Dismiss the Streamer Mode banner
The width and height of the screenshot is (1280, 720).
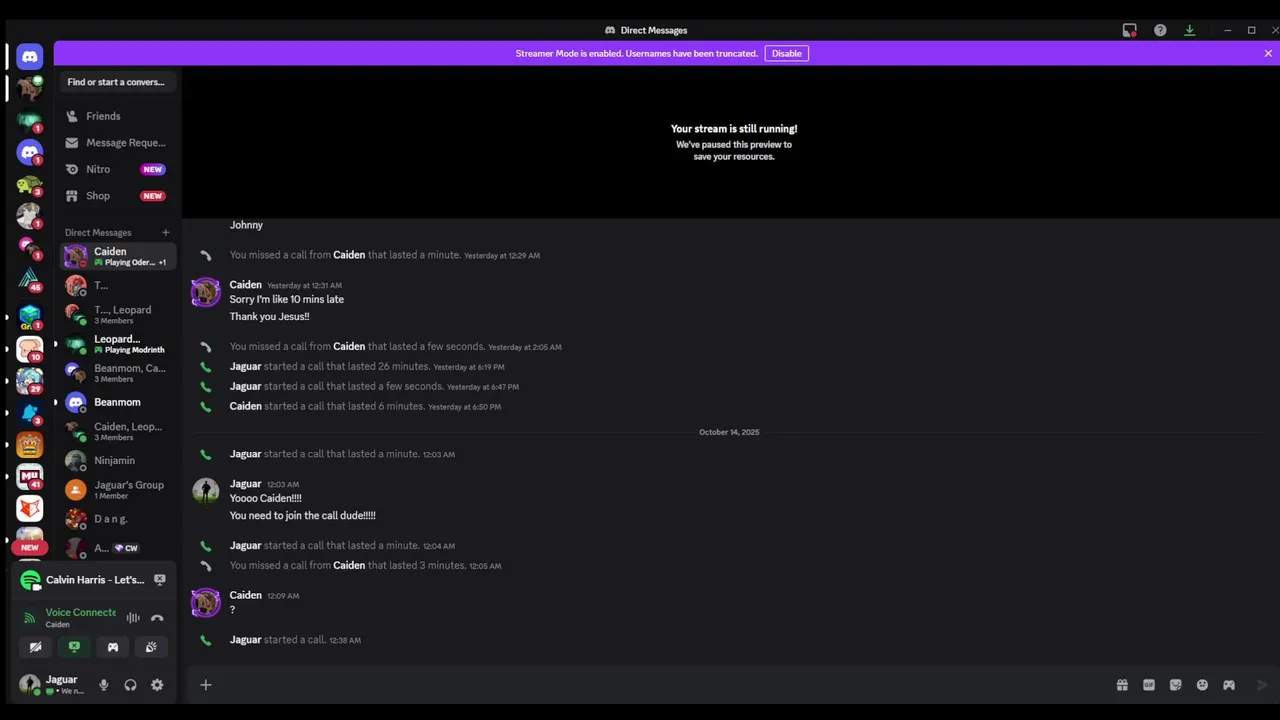point(1268,53)
